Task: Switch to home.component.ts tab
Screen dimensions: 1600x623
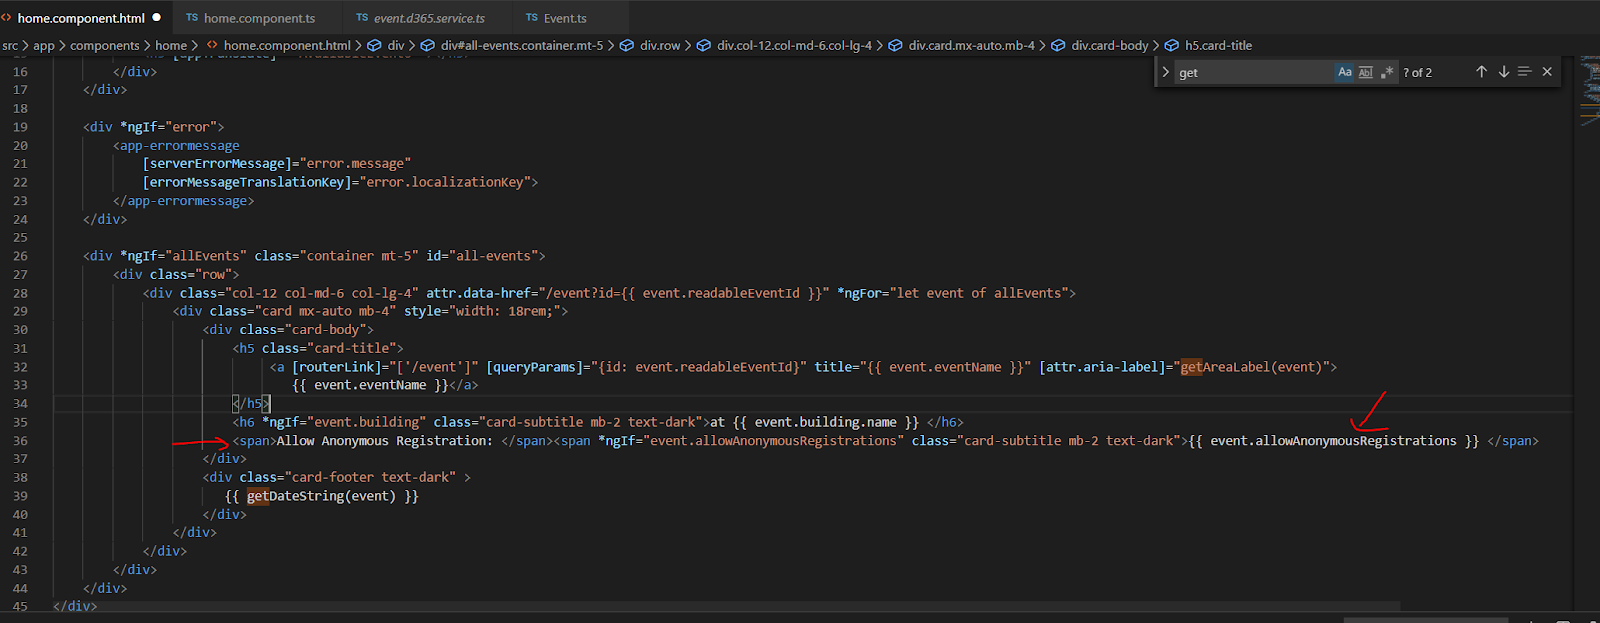Action: click(259, 18)
